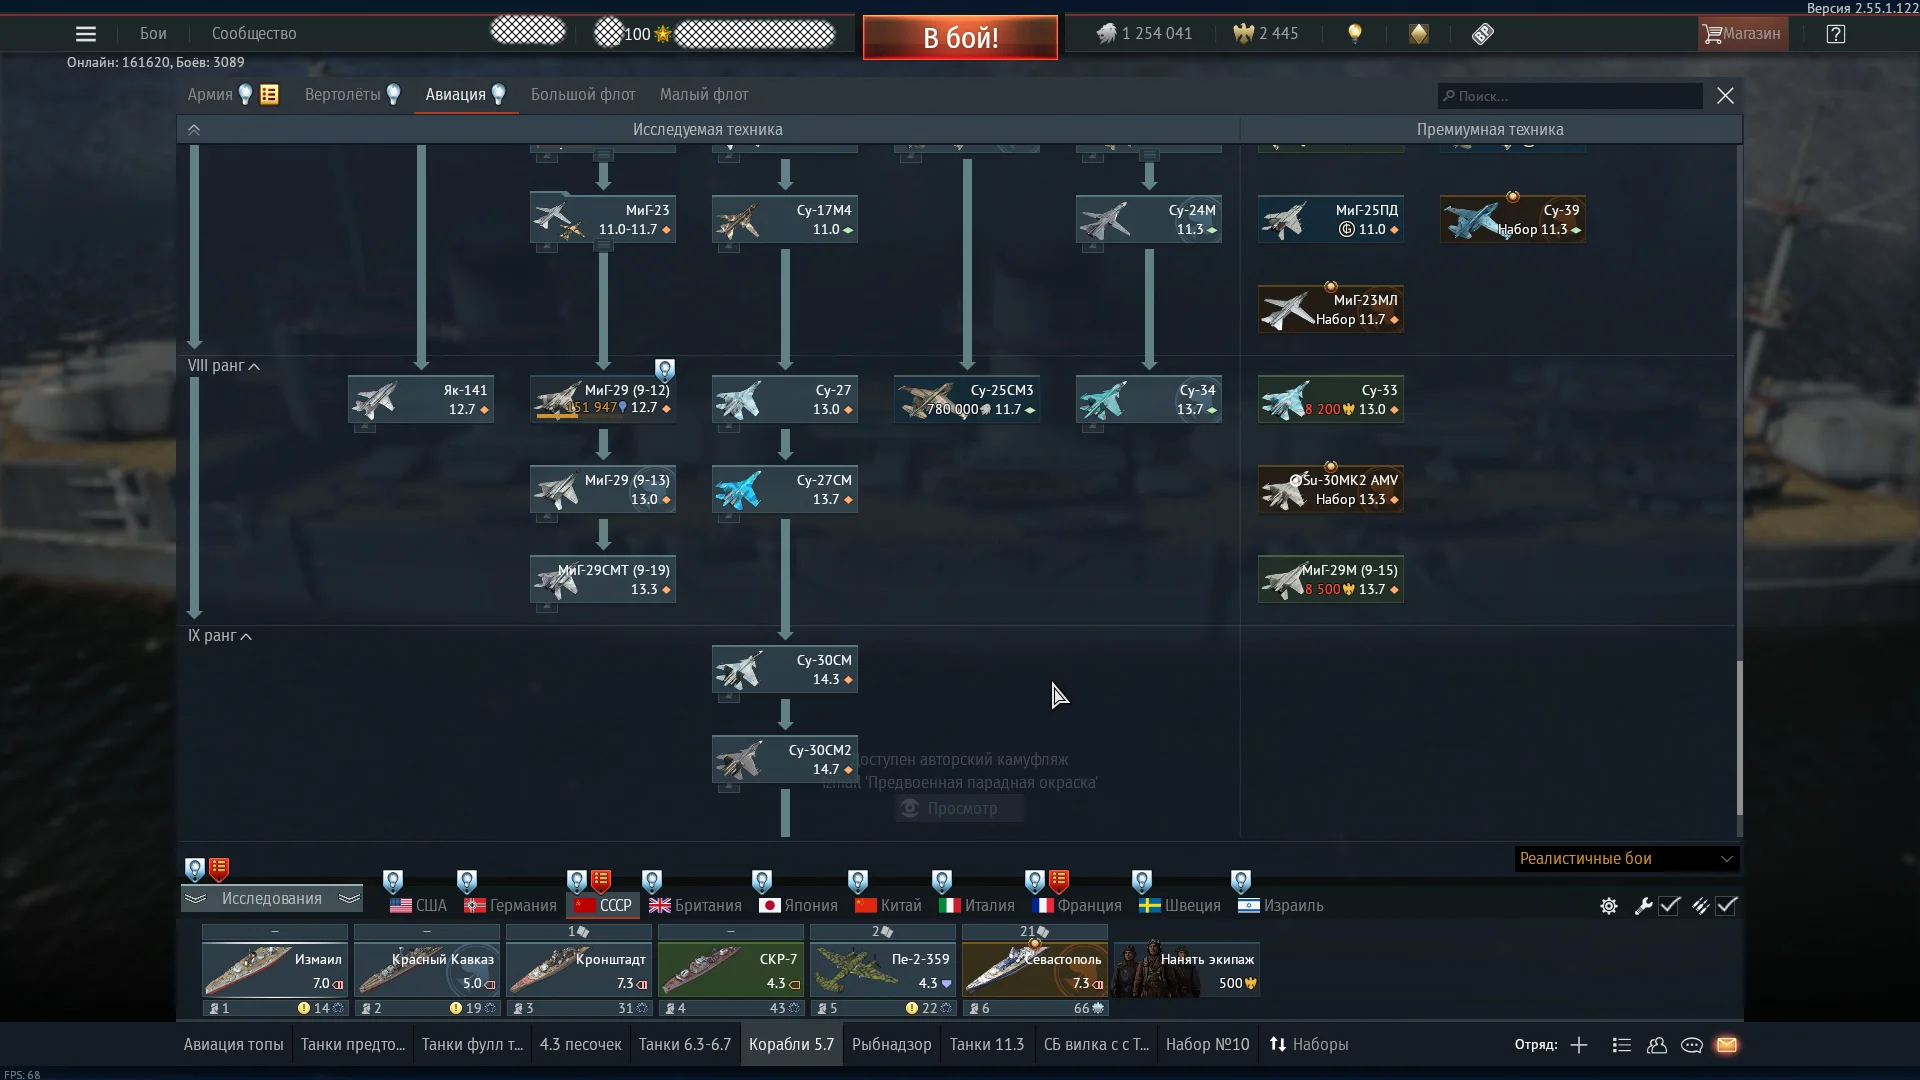Viewport: 1920px width, 1080px height.
Task: Click the Golden Eagles balance 2 445
Action: coord(1266,34)
